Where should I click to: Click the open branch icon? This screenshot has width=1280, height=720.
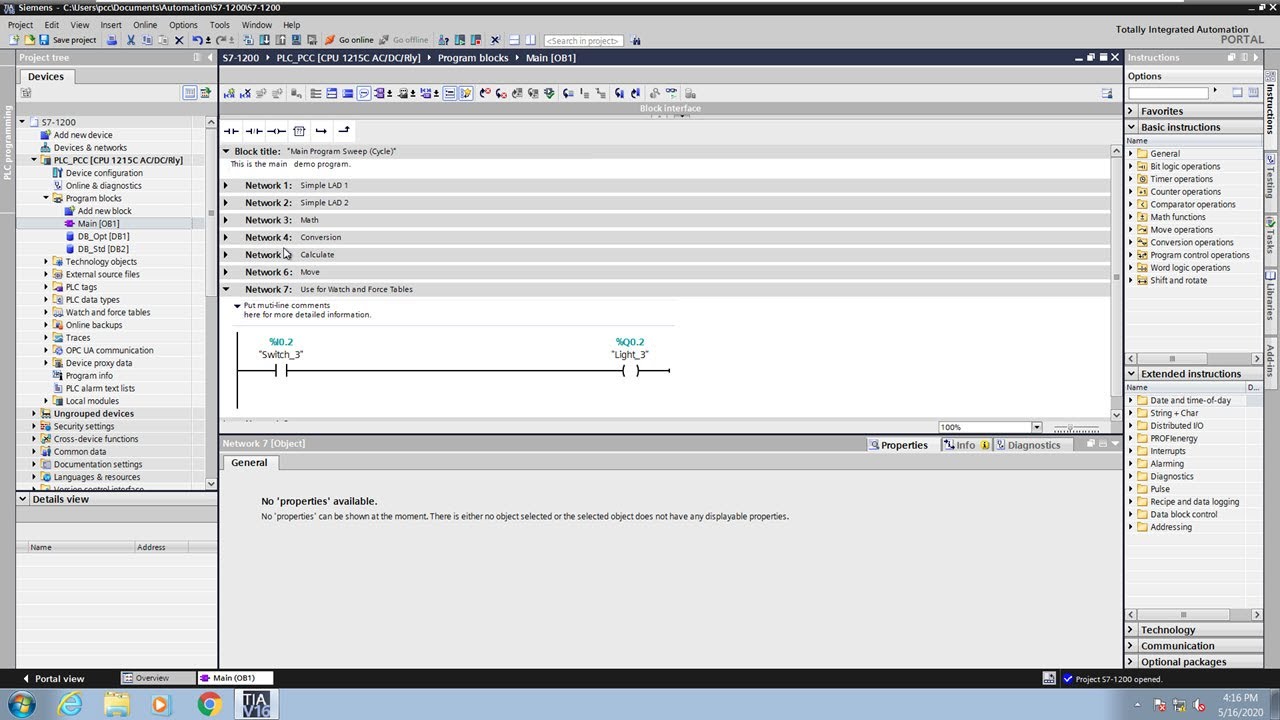coord(321,131)
